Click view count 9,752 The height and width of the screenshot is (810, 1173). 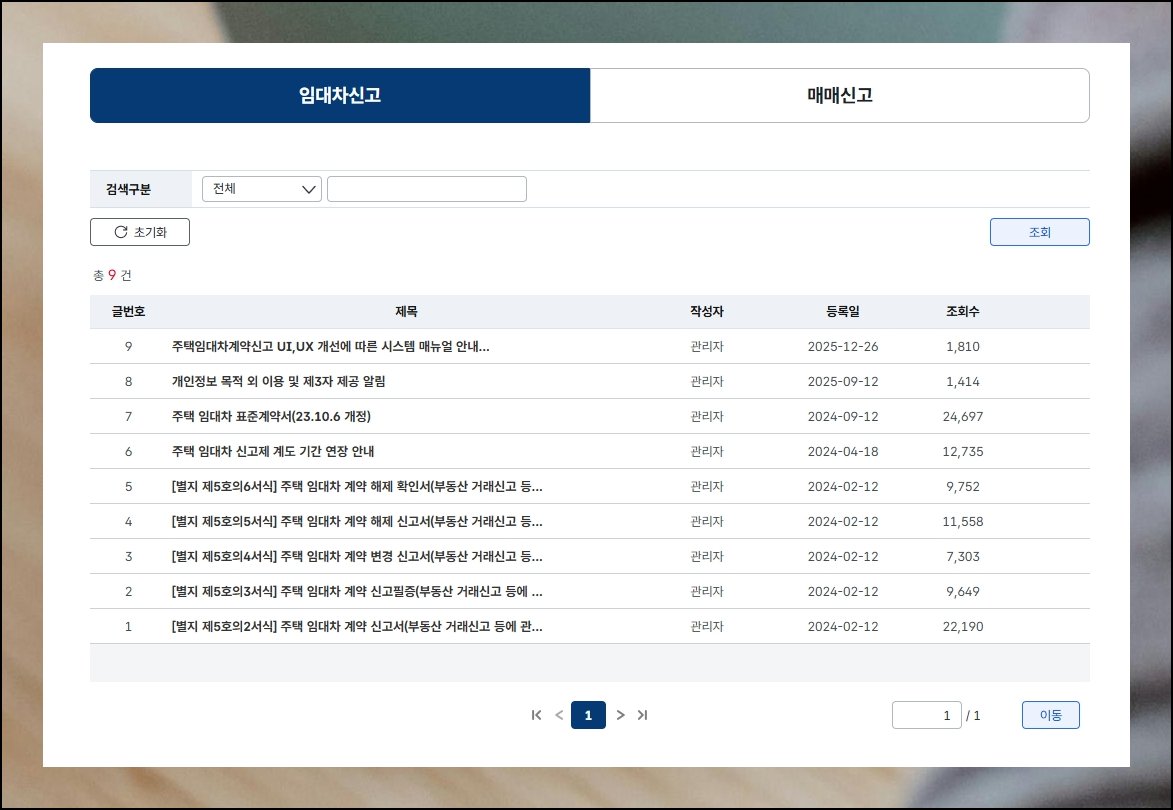tap(963, 486)
